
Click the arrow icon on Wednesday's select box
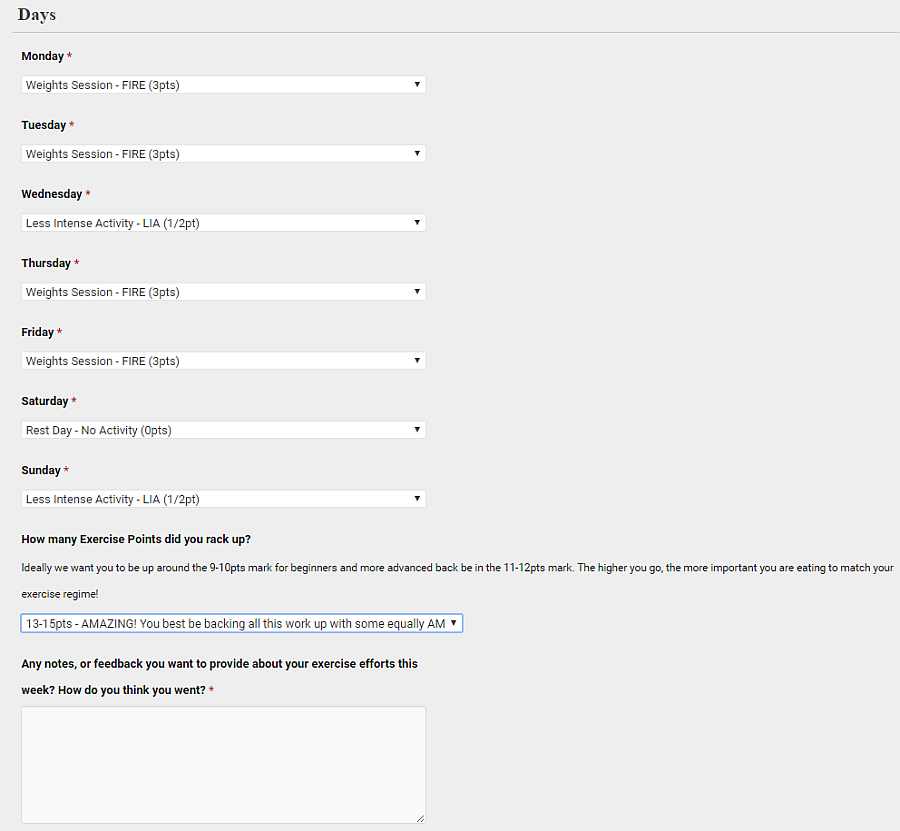417,223
